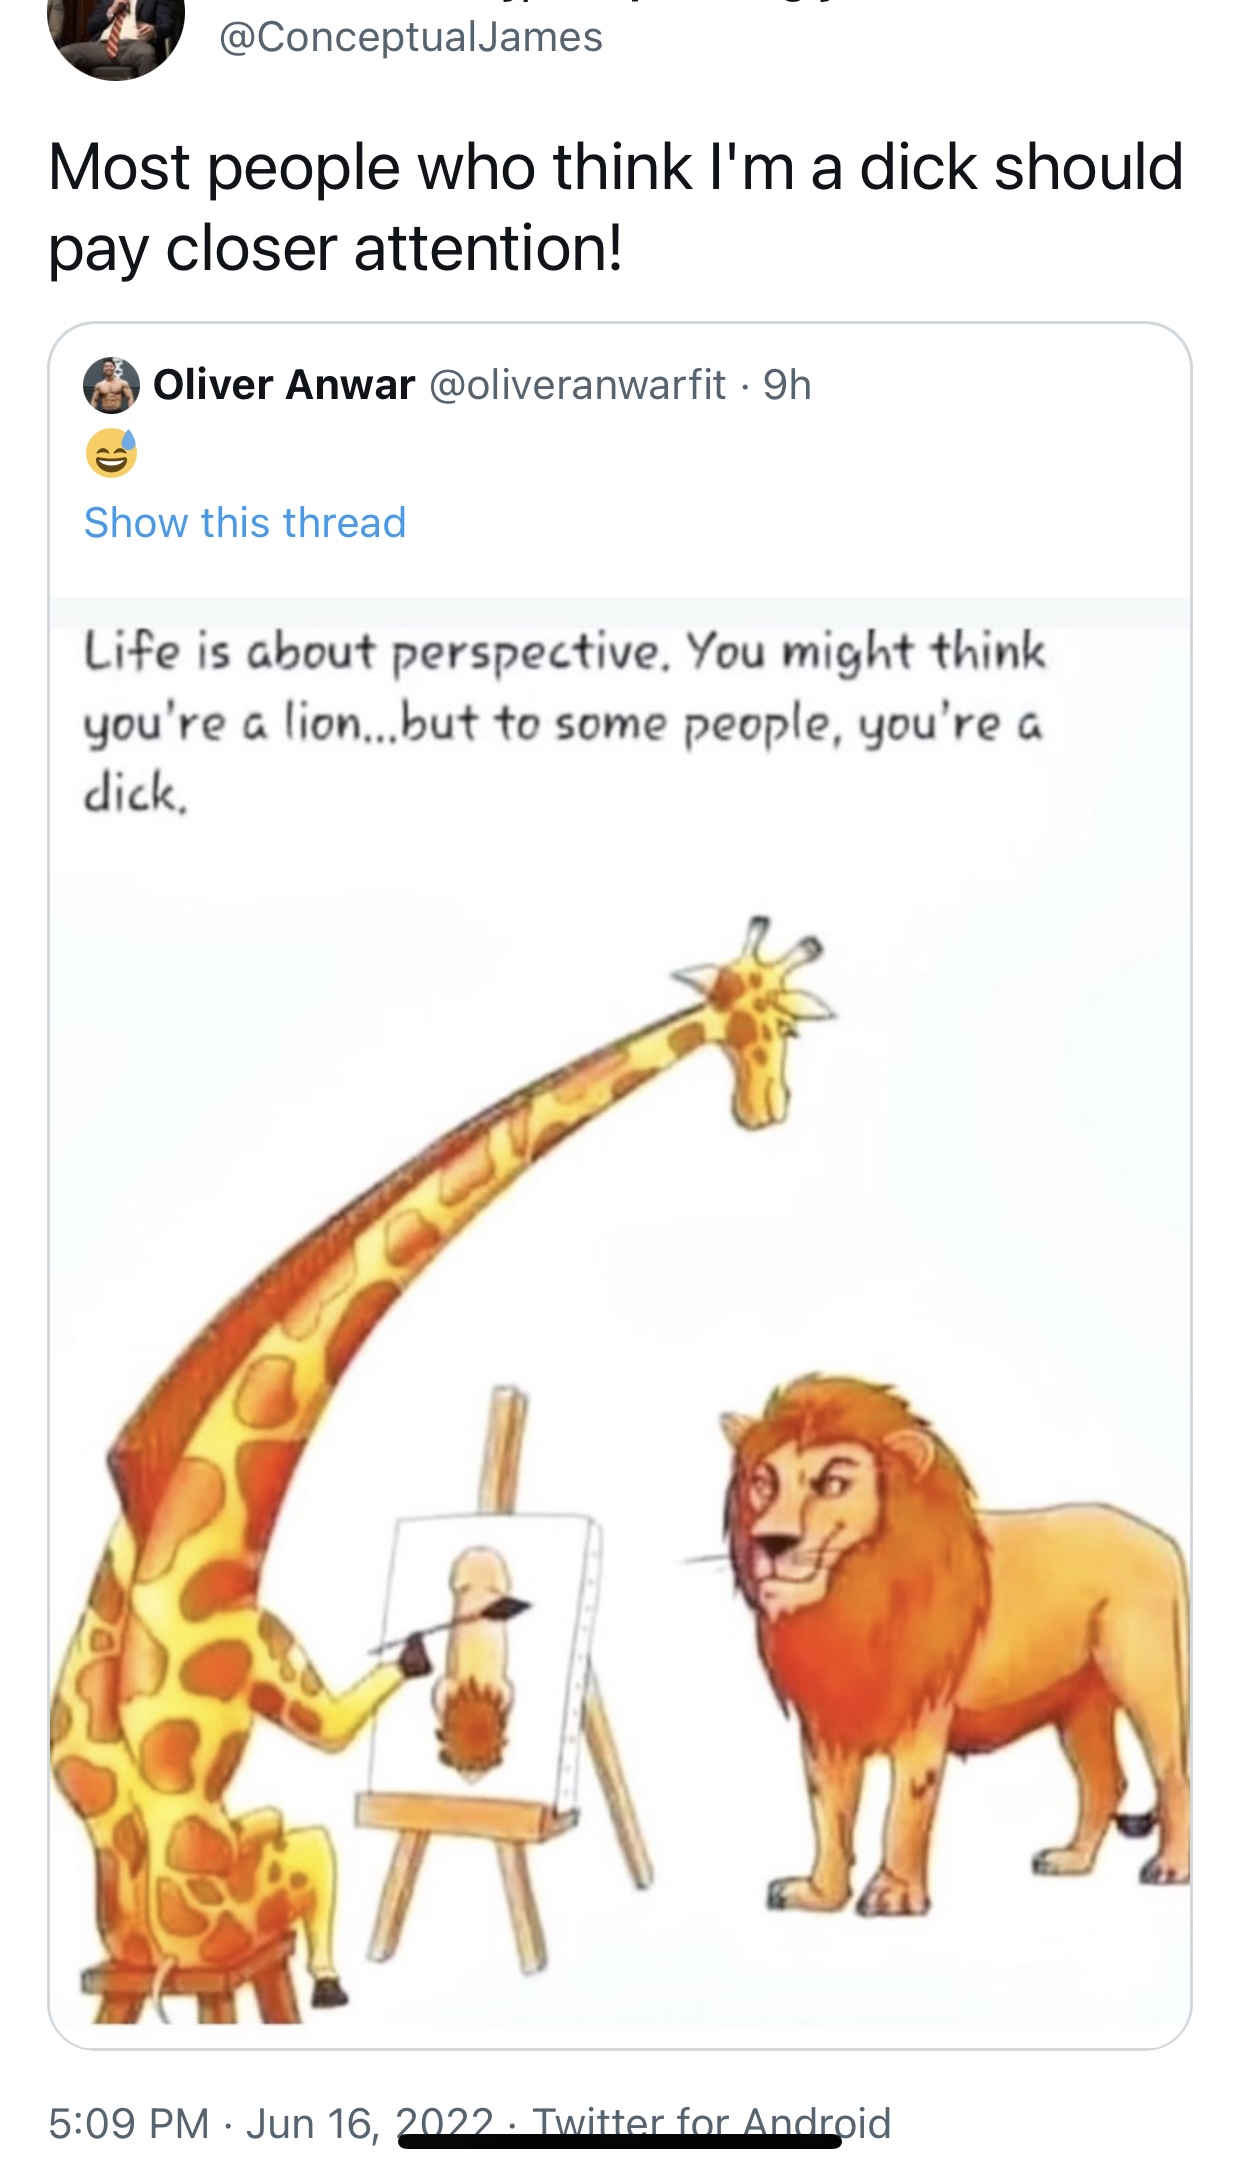The width and height of the screenshot is (1241, 2172).
Task: Open Oliver Anwar's small avatar
Action: tap(111, 385)
